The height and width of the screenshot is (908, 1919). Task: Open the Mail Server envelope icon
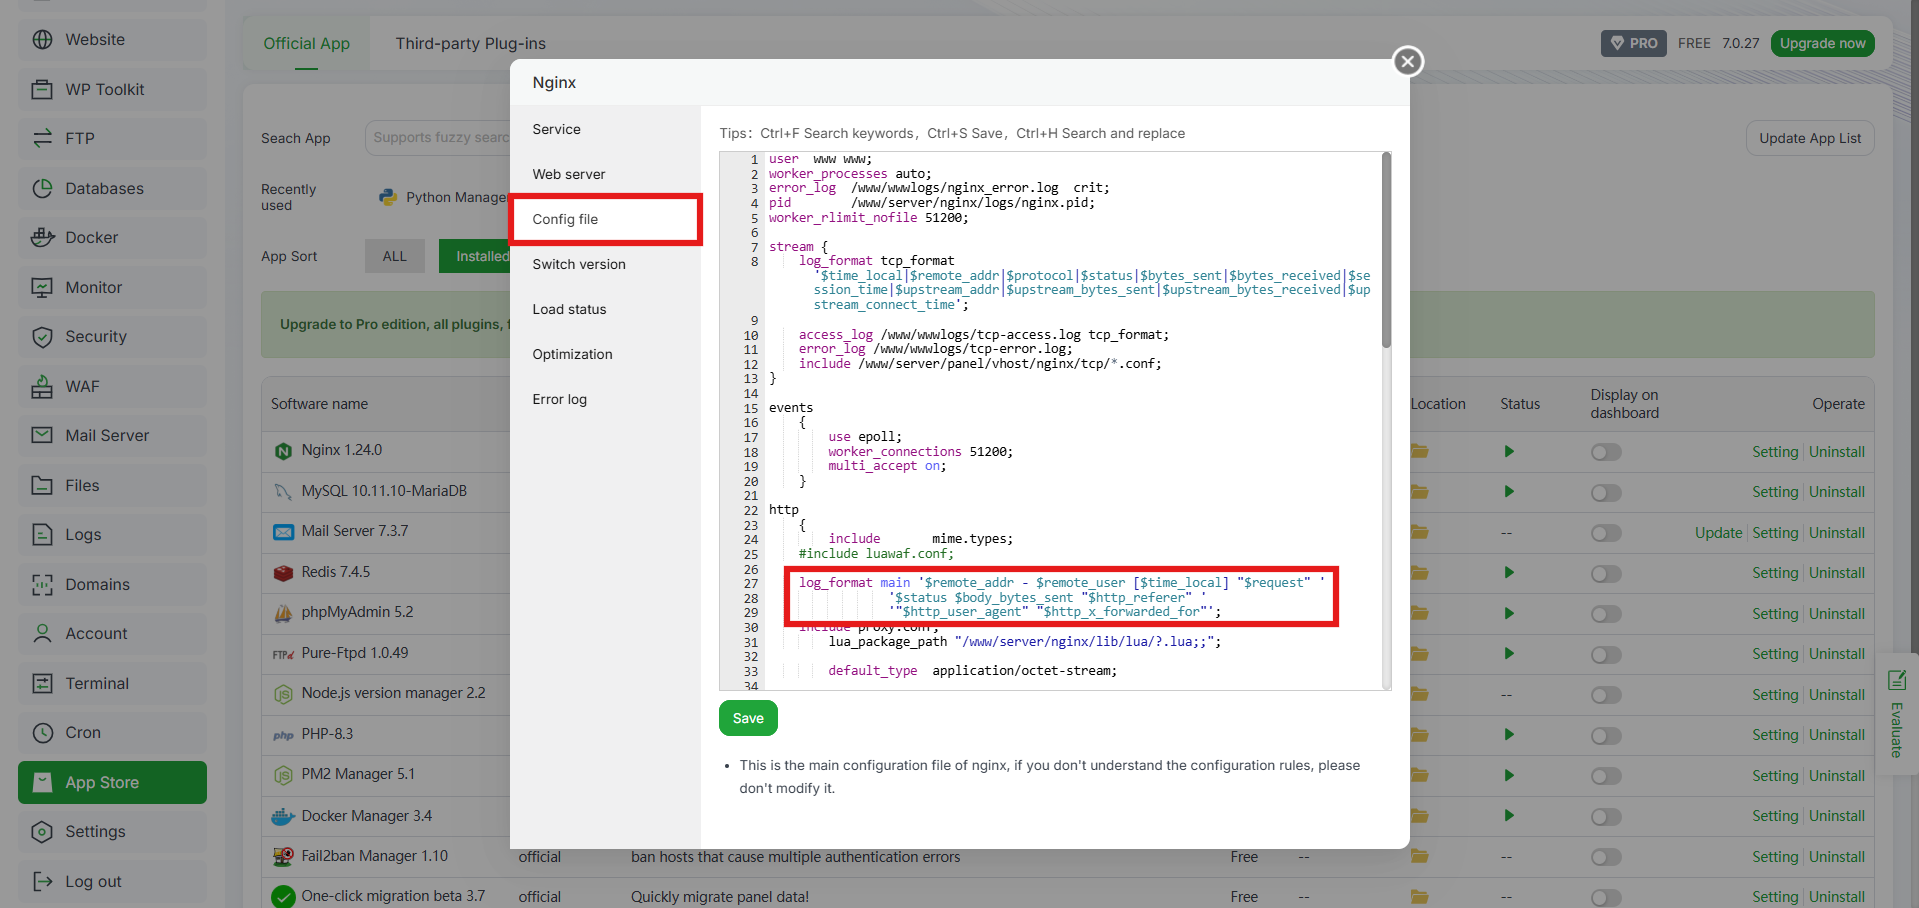[42, 436]
